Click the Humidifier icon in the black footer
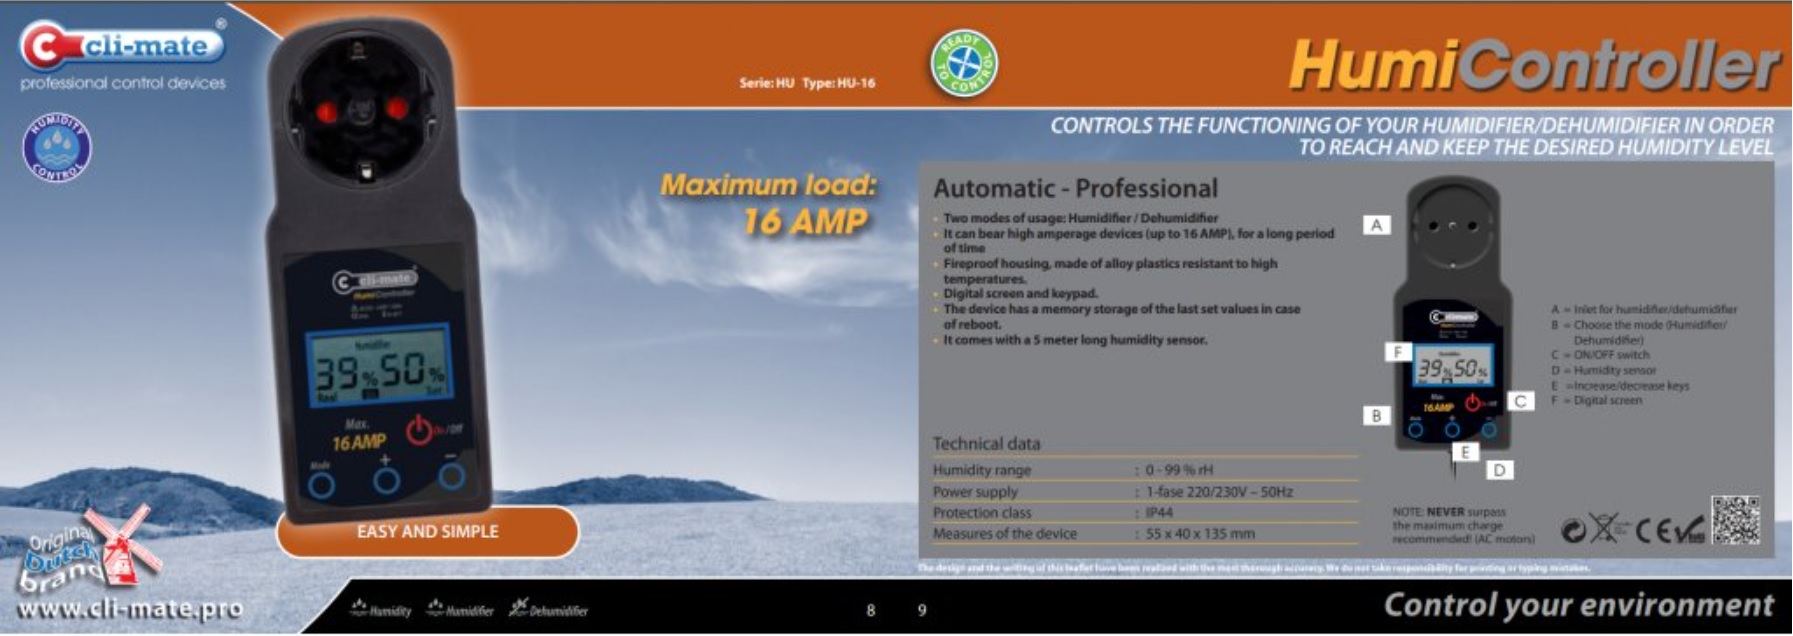The height and width of the screenshot is (636, 1793). click(460, 608)
